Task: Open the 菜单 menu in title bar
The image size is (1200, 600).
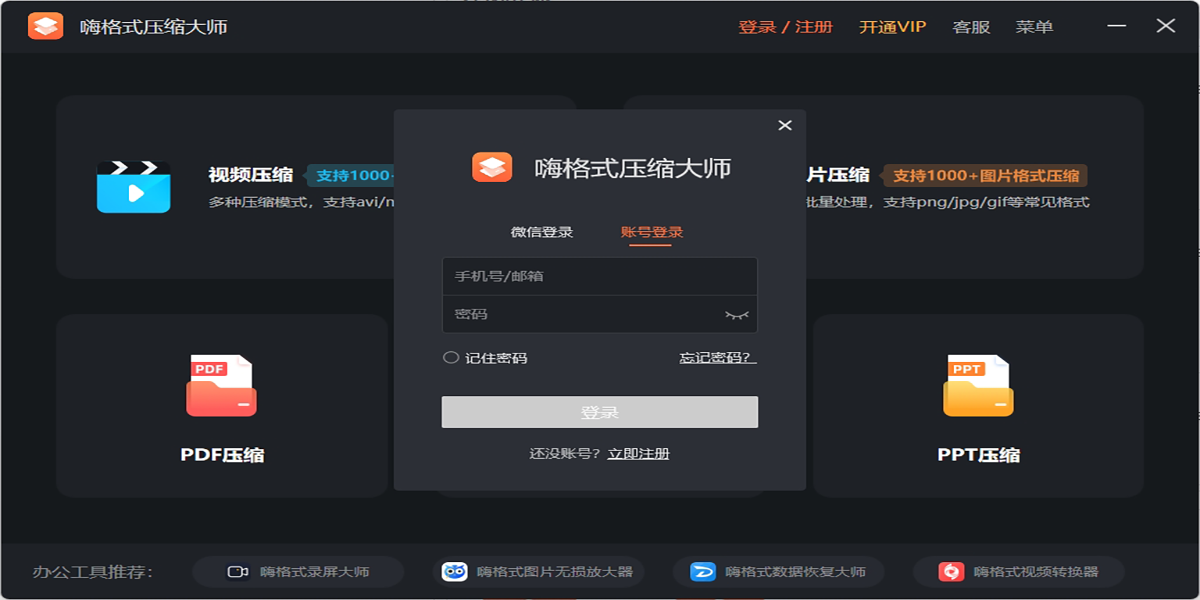Action: click(1034, 27)
